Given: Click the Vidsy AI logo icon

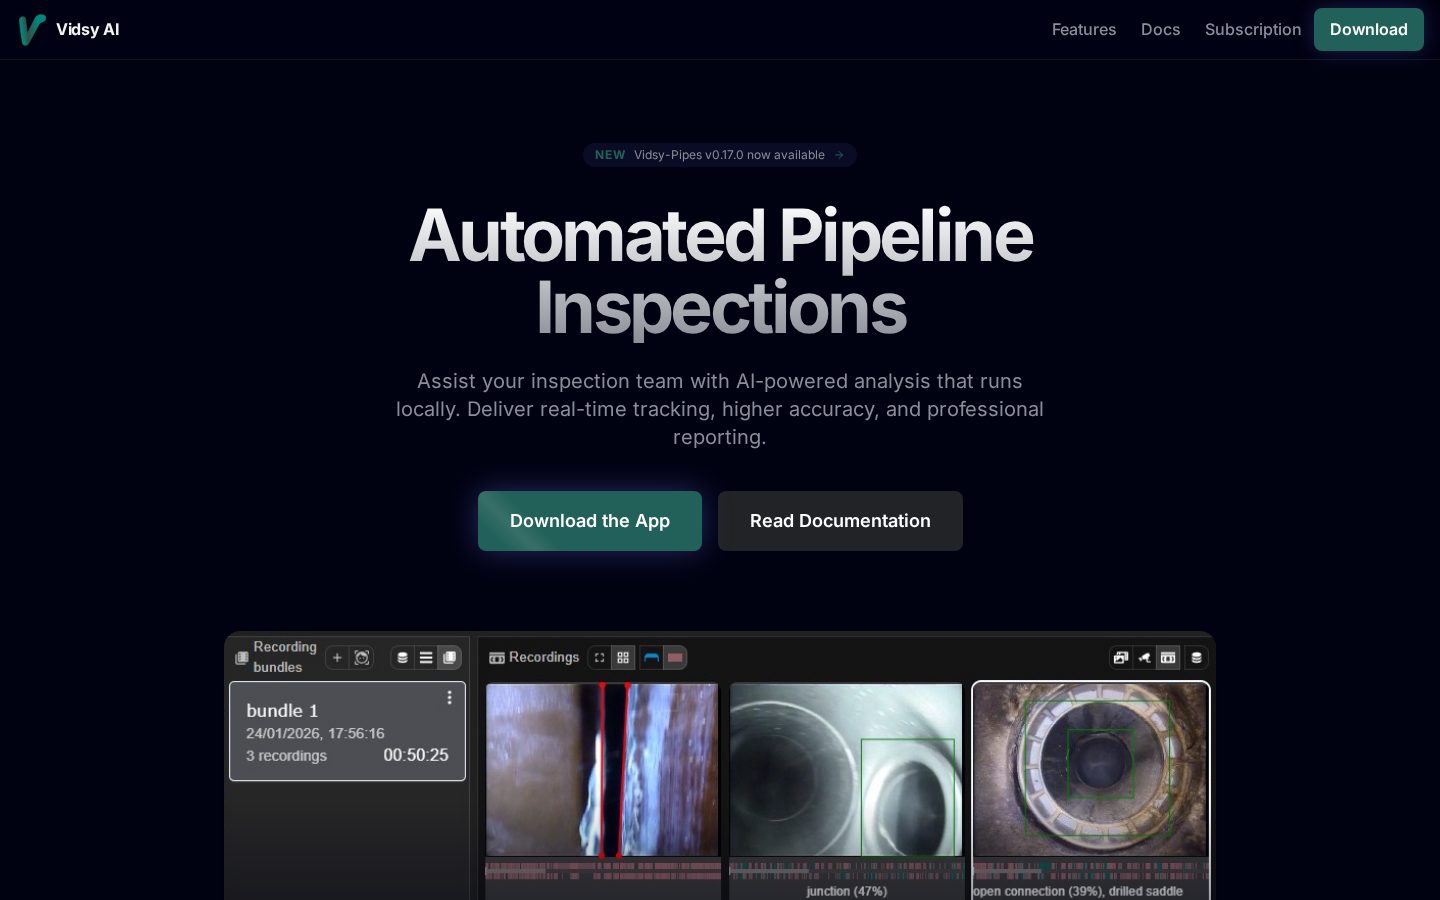Looking at the screenshot, I should [x=31, y=30].
